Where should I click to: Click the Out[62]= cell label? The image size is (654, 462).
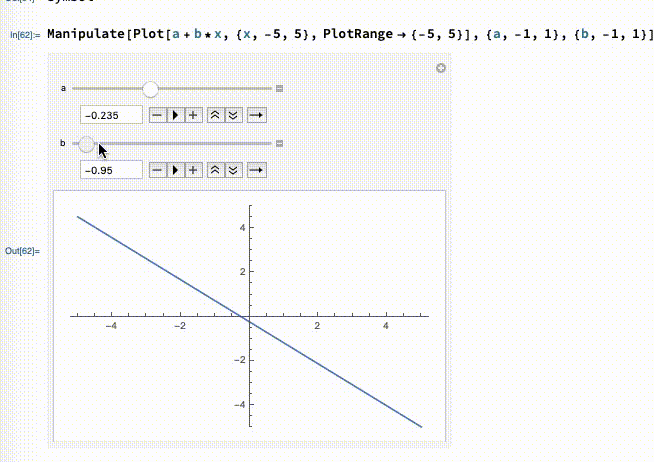click(x=23, y=251)
